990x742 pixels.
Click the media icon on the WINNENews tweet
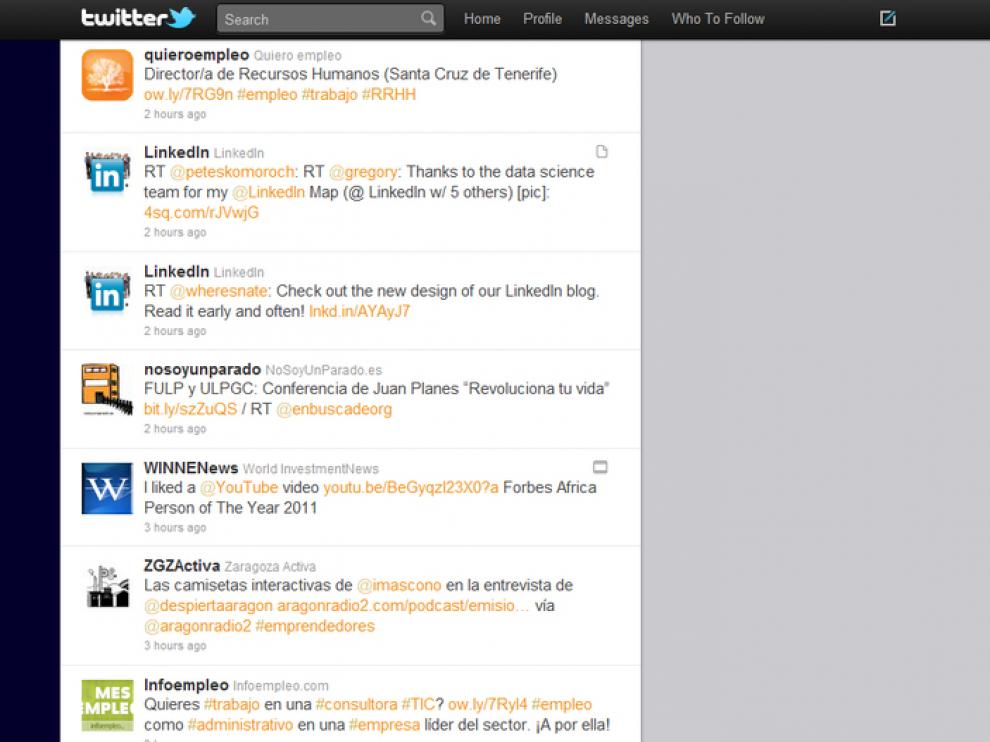tap(600, 467)
